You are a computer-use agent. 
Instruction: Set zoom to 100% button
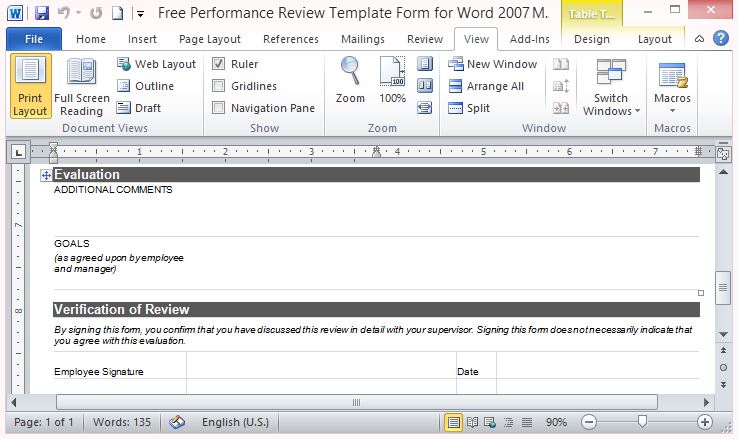[392, 80]
